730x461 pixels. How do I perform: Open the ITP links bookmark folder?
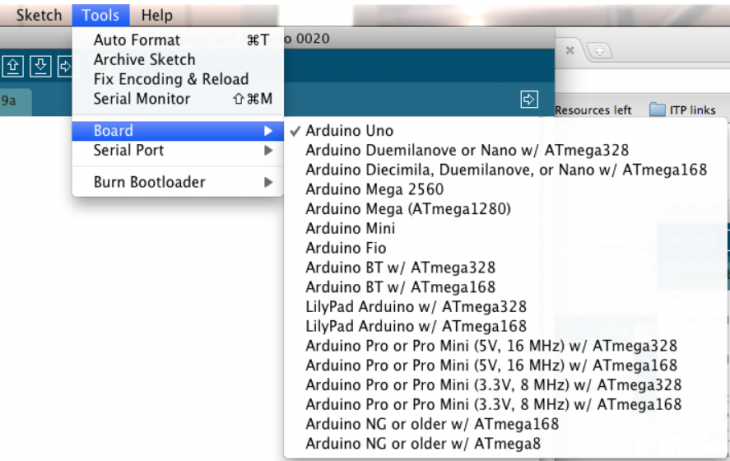pos(685,109)
